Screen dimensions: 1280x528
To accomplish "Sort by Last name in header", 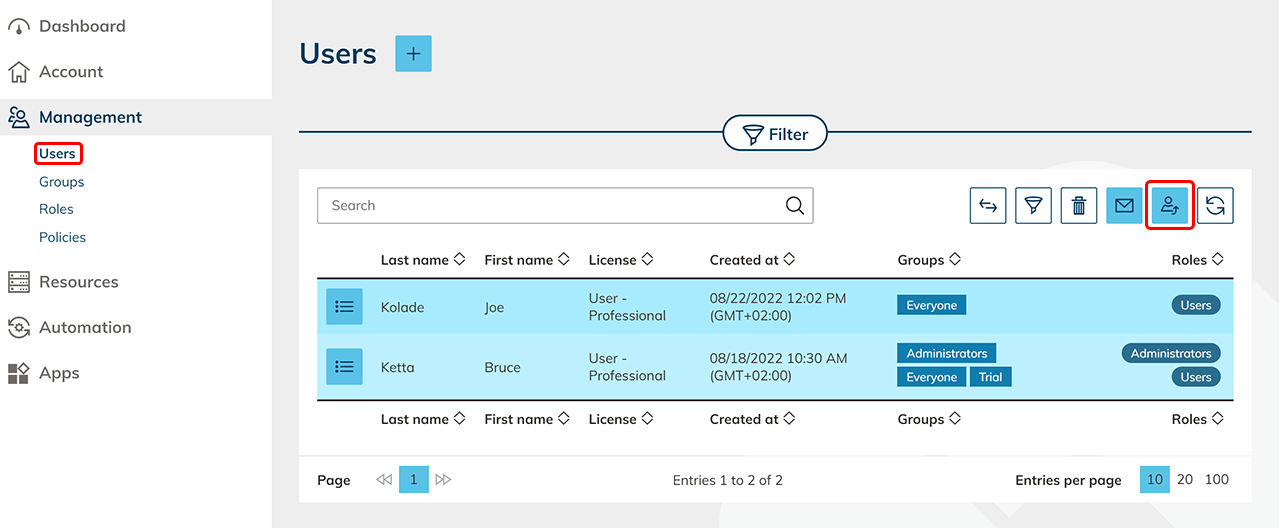I will pyautogui.click(x=423, y=260).
